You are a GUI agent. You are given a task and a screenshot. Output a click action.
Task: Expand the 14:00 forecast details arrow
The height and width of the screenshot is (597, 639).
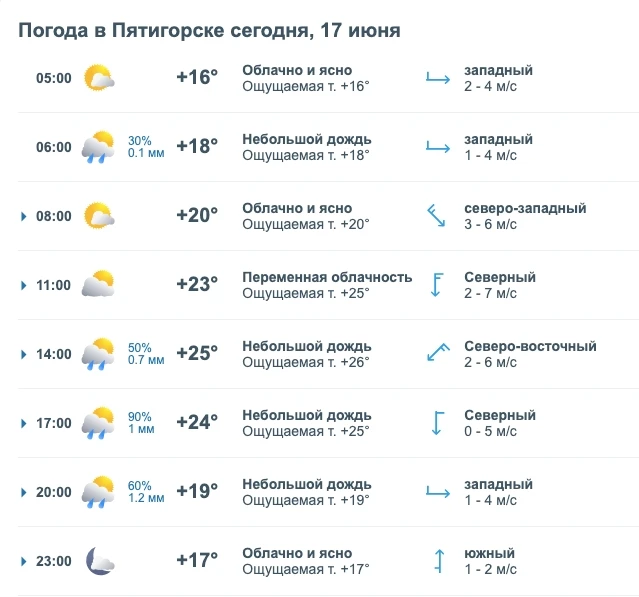pos(24,355)
